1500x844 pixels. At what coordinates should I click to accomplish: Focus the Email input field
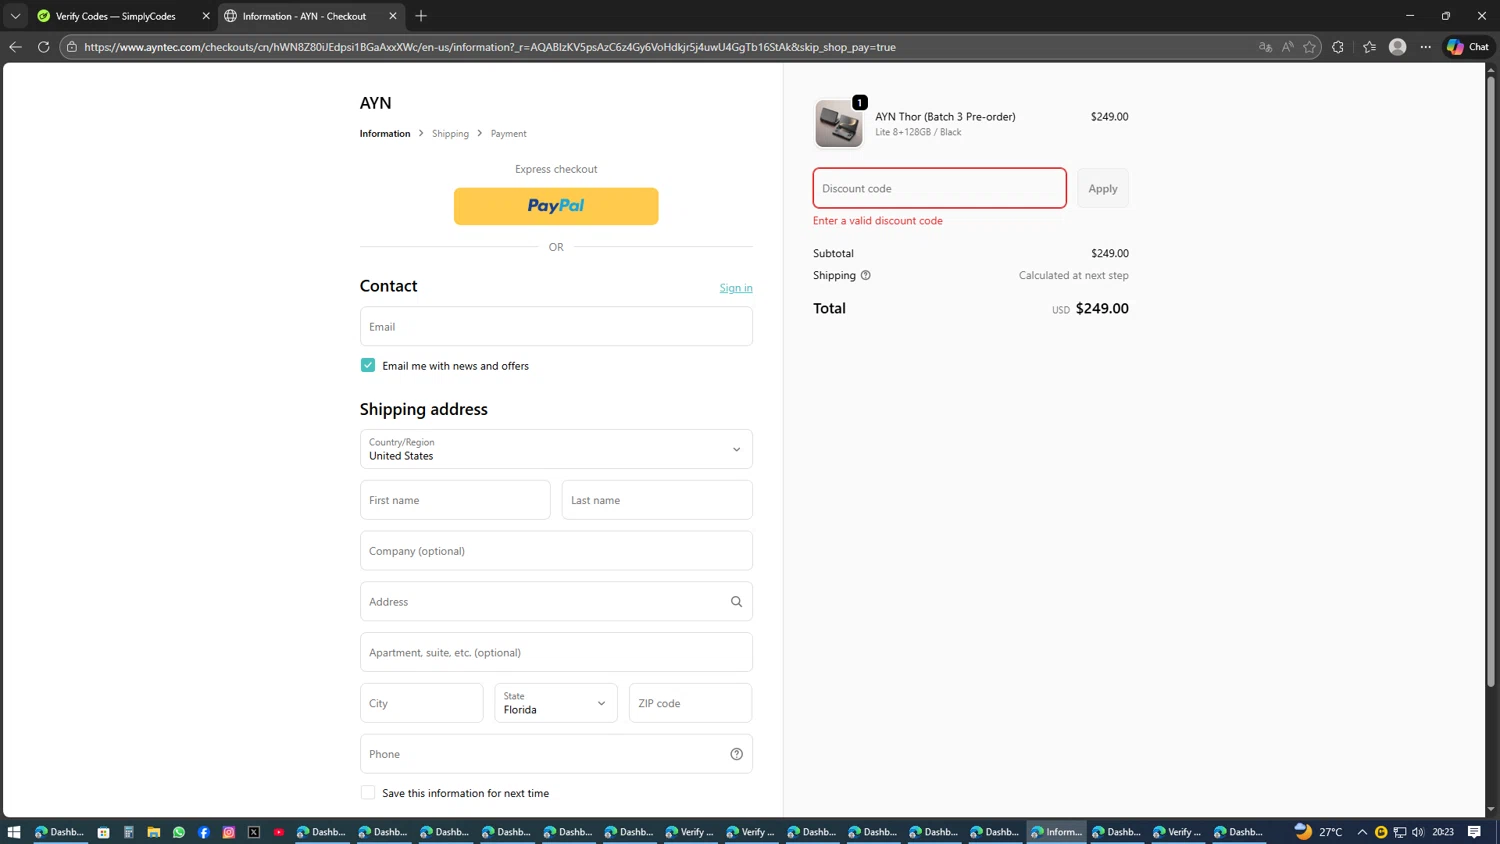(x=556, y=326)
